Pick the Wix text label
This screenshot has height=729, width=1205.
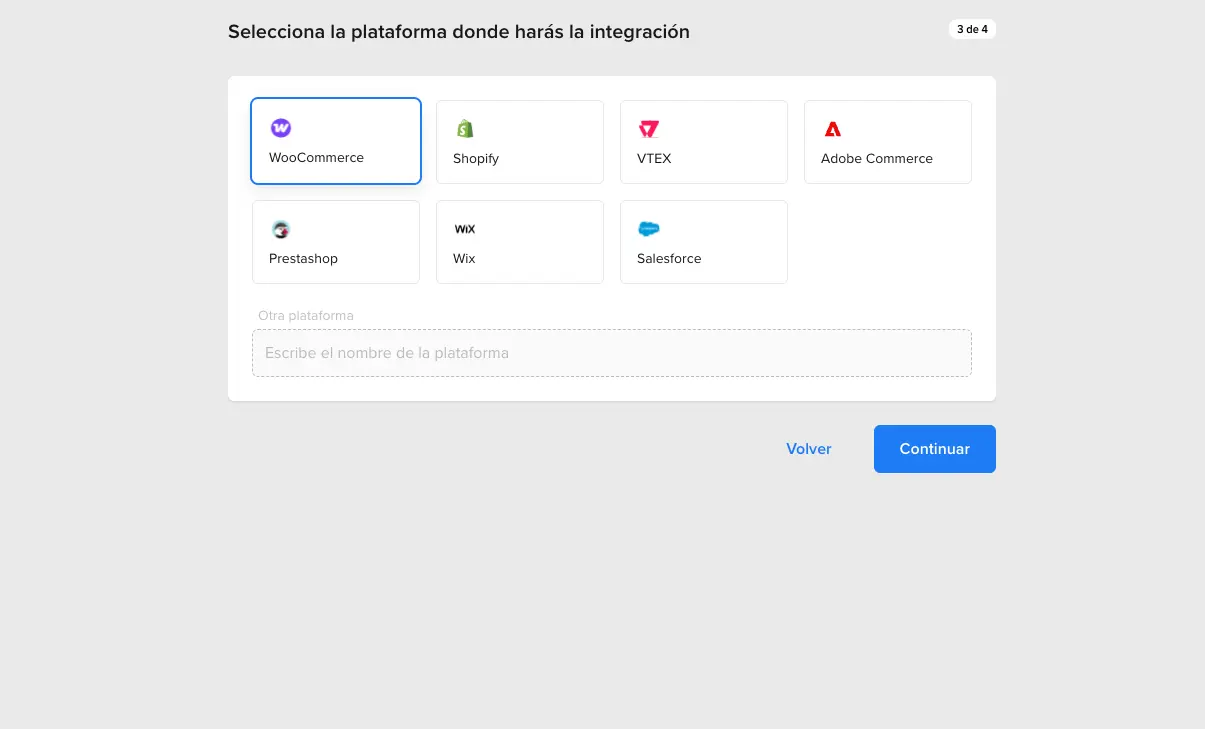[464, 259]
